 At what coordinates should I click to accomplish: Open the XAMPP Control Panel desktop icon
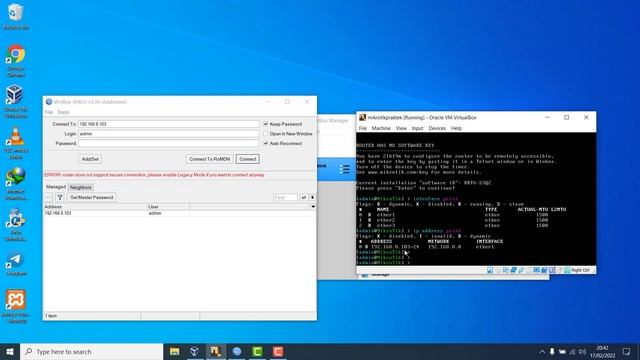click(x=16, y=306)
